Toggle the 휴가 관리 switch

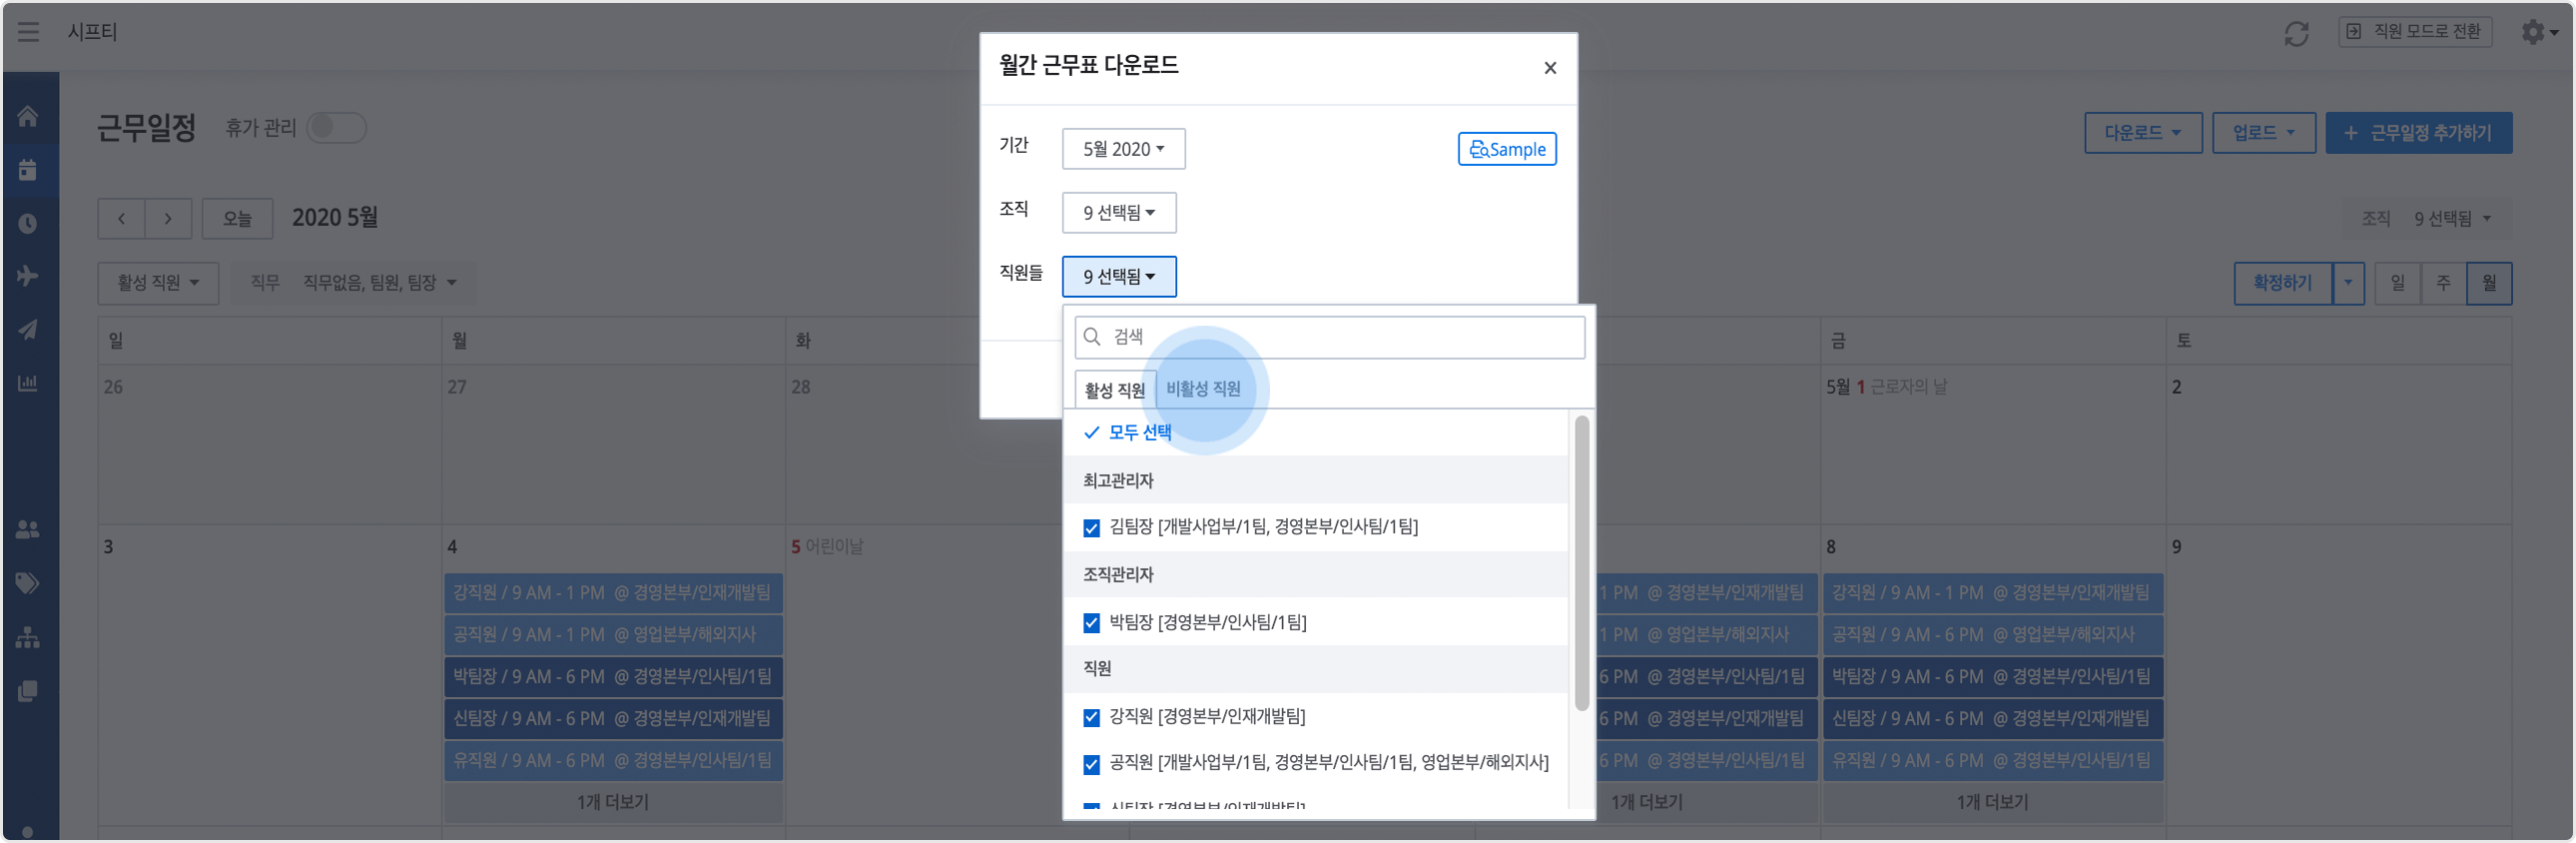pyautogui.click(x=336, y=128)
